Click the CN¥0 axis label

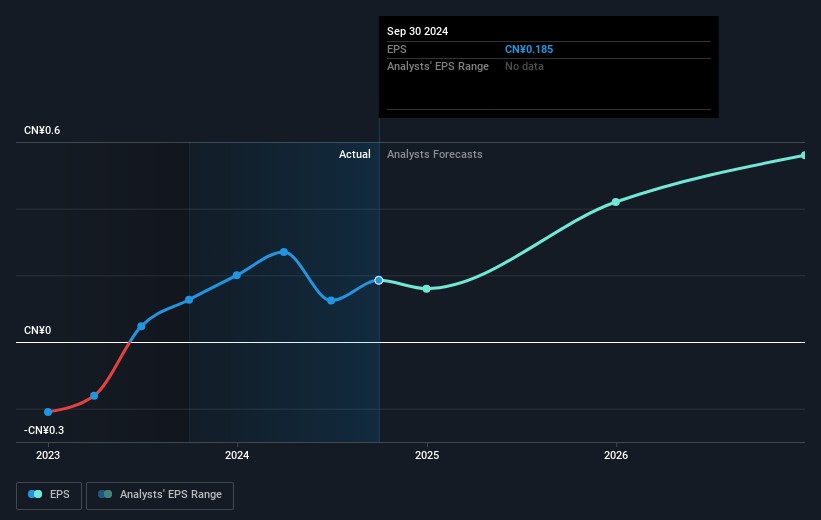(x=38, y=330)
